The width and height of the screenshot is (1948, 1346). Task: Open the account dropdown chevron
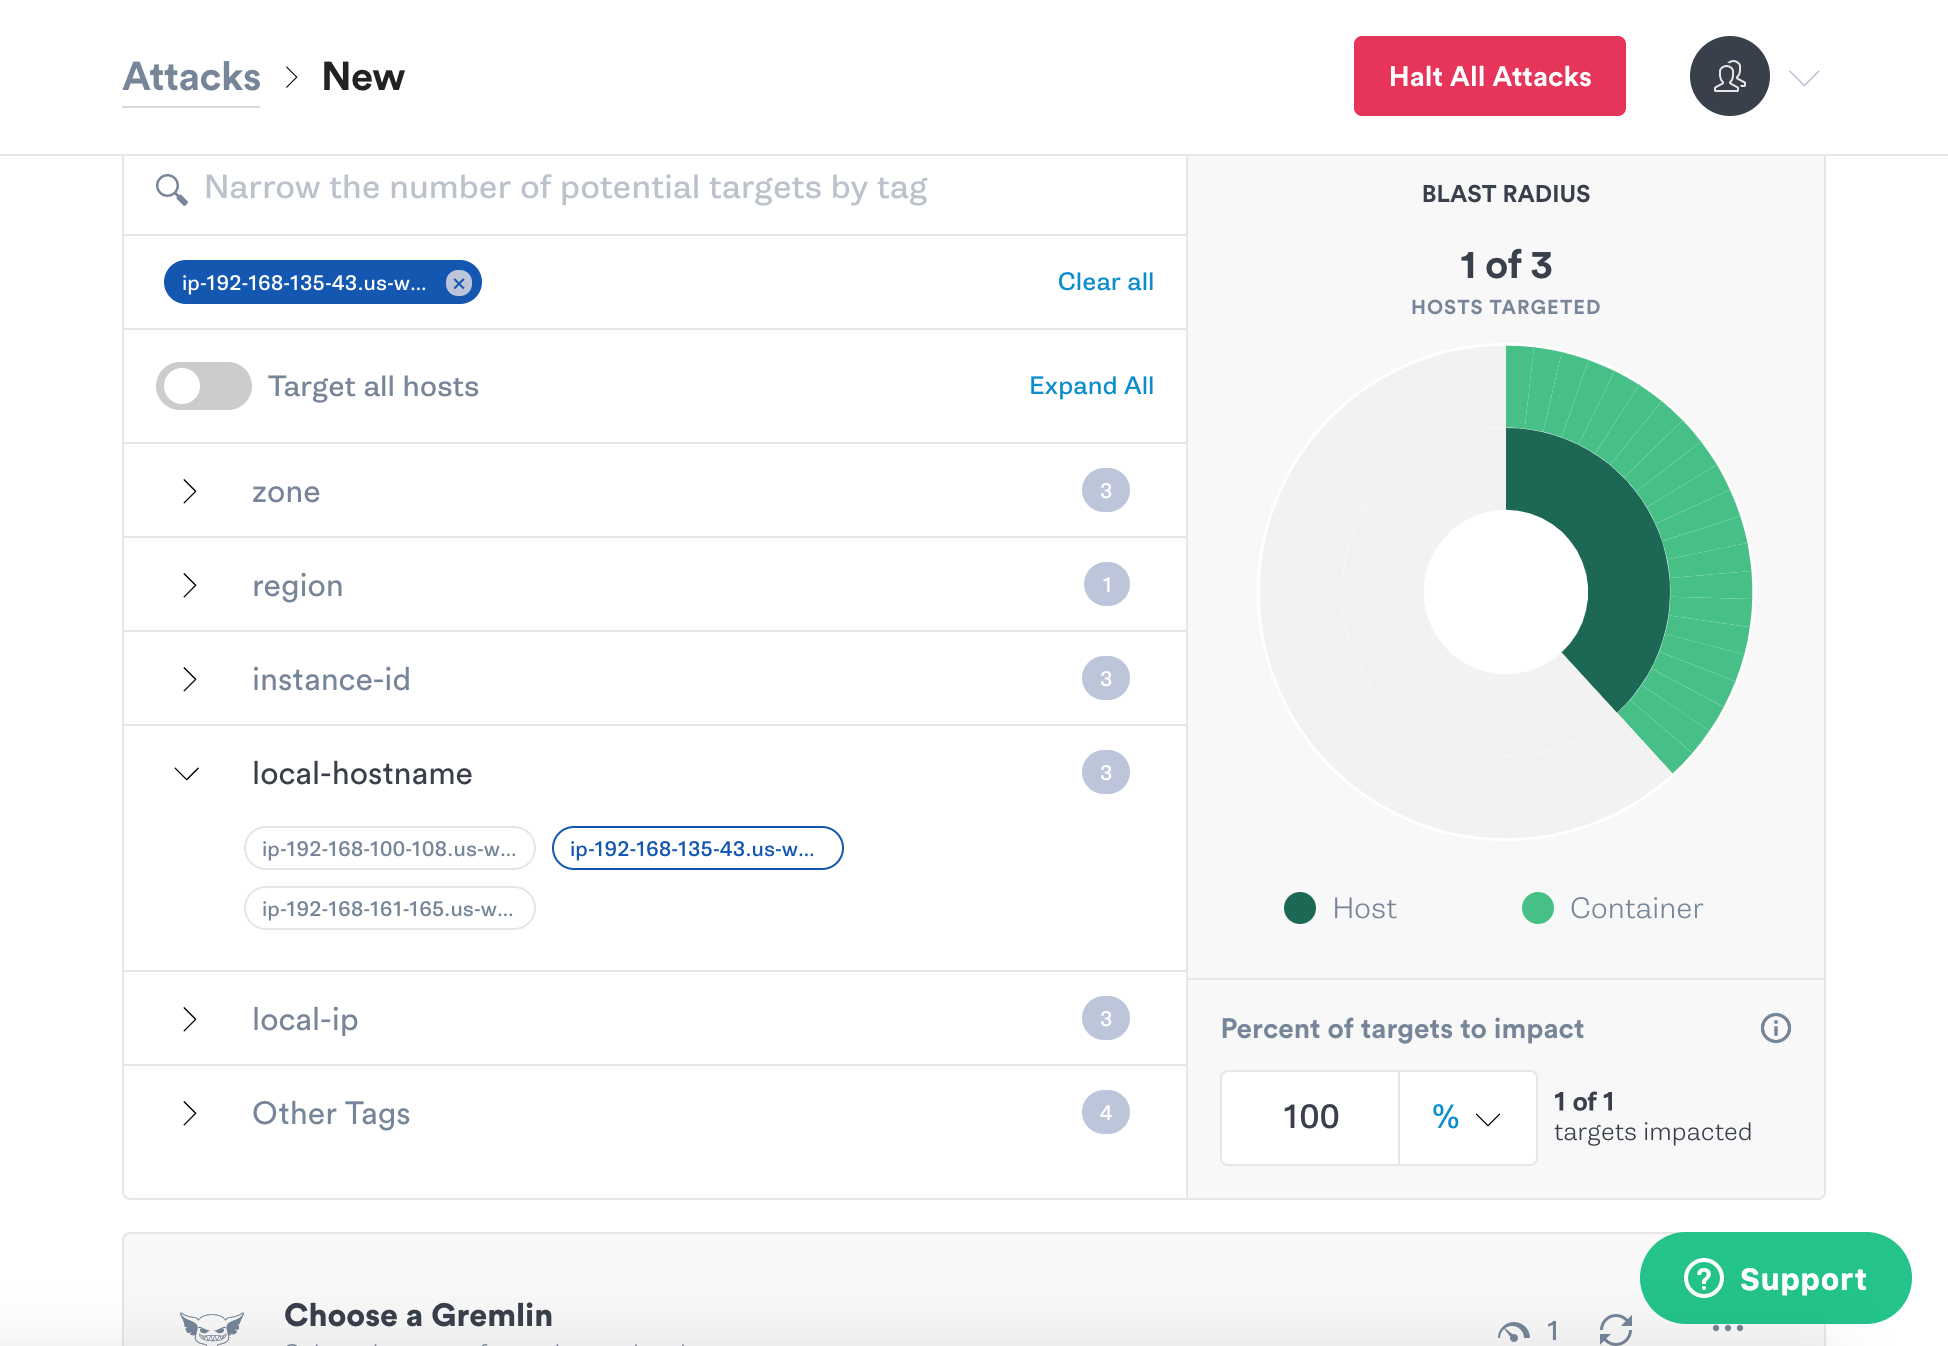1804,78
